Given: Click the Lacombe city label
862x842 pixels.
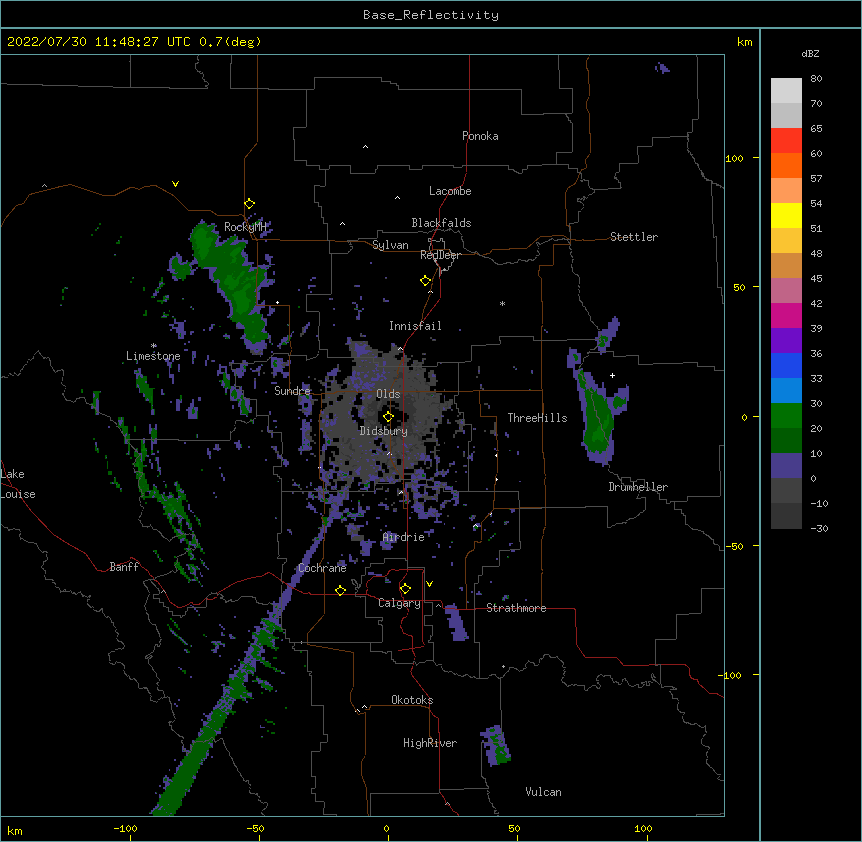Looking at the screenshot, I should click(450, 191).
